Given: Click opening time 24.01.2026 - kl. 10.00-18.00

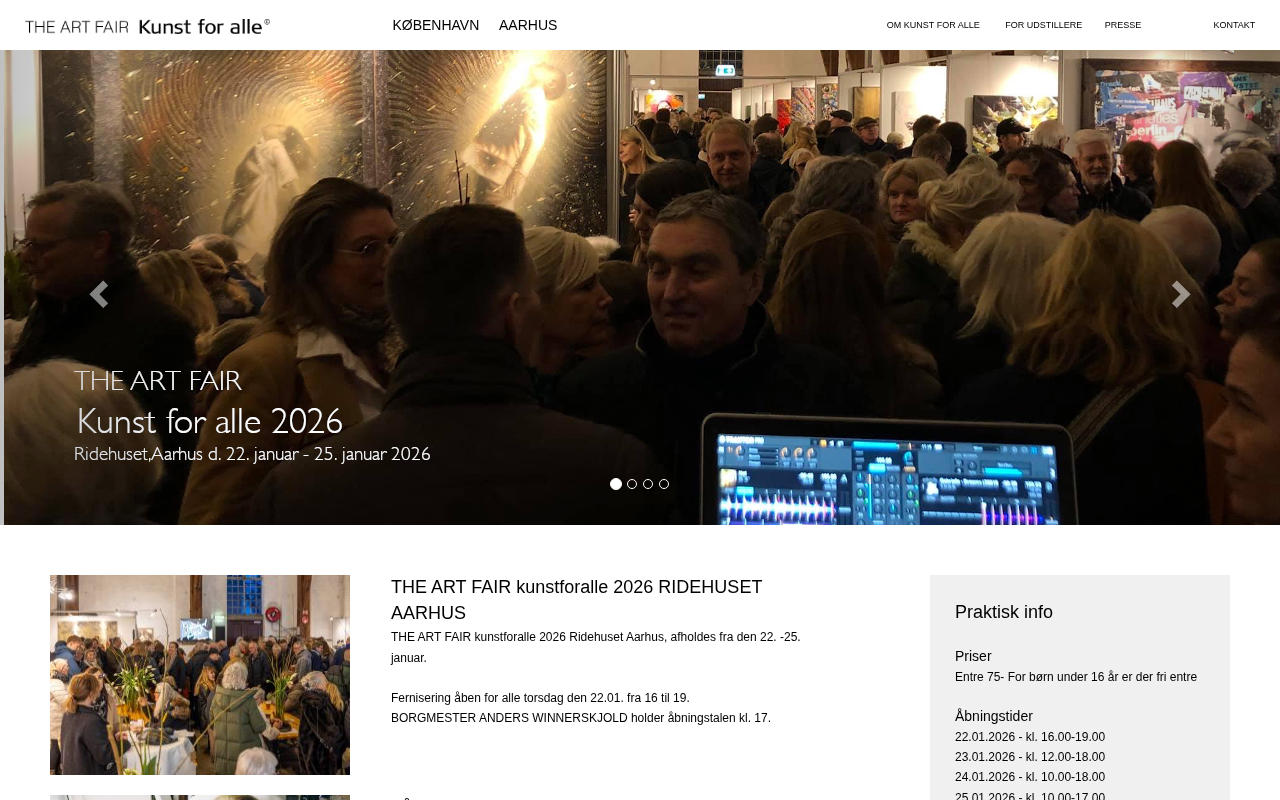Looking at the screenshot, I should tap(1030, 777).
